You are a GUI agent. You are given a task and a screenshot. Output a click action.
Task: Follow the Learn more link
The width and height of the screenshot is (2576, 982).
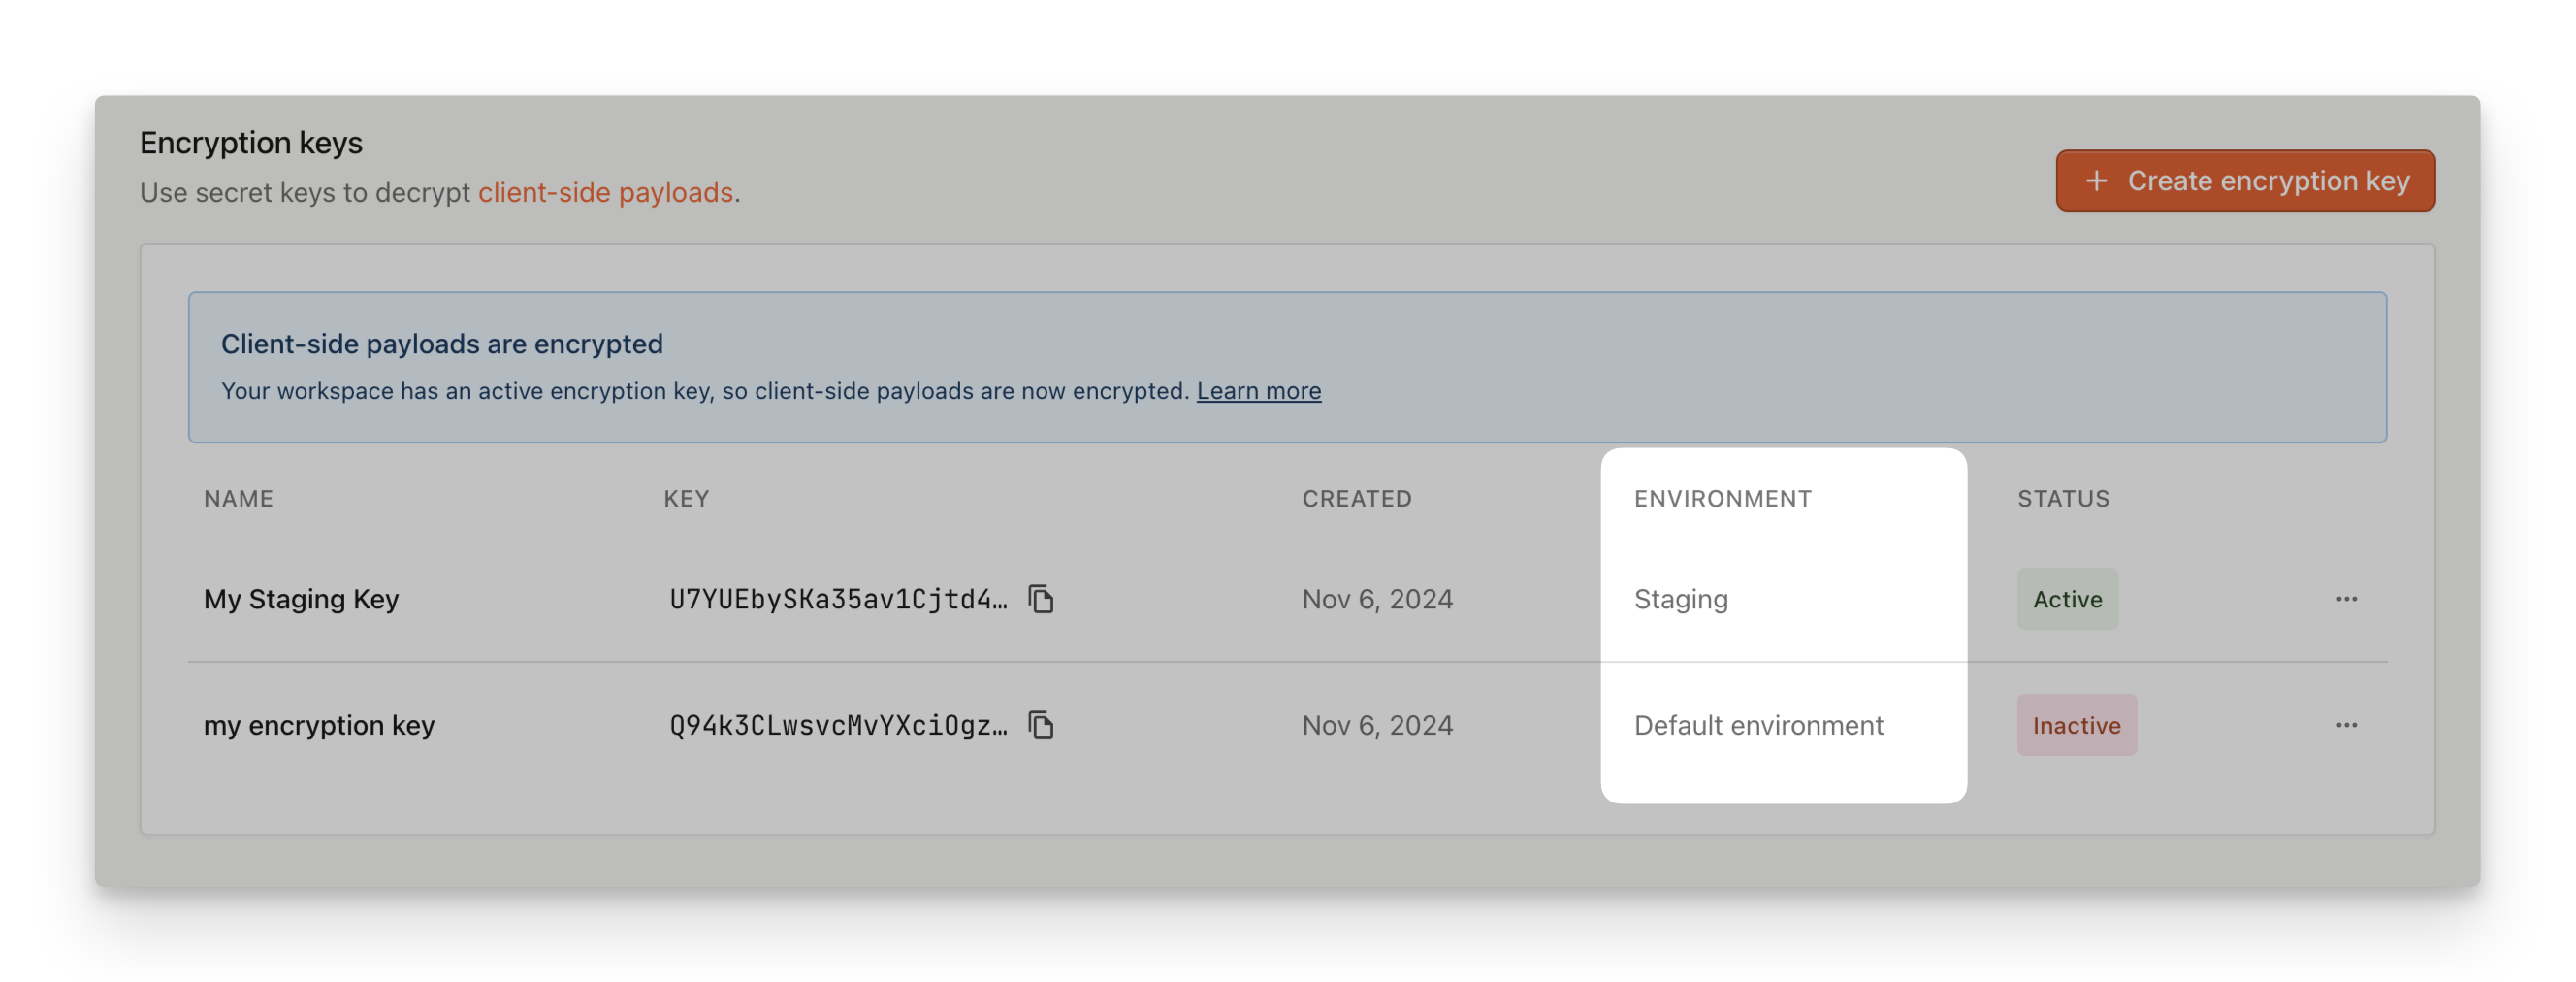[1258, 391]
